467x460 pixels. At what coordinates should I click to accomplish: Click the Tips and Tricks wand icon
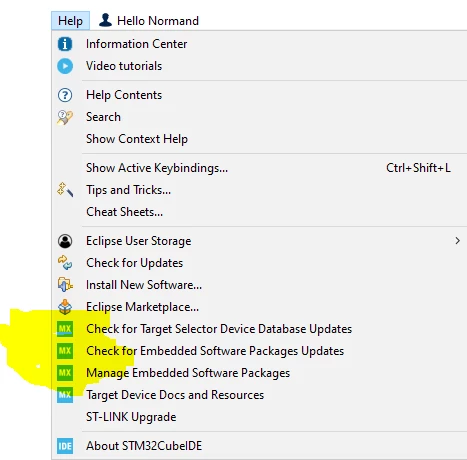point(65,190)
